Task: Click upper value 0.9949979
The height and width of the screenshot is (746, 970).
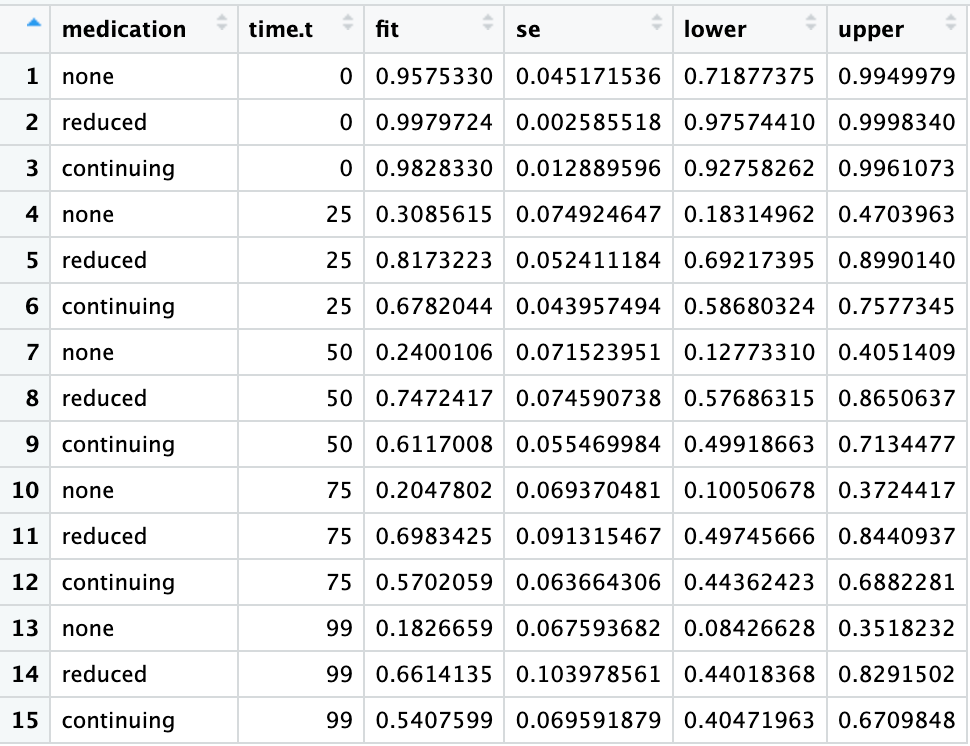Action: (896, 76)
